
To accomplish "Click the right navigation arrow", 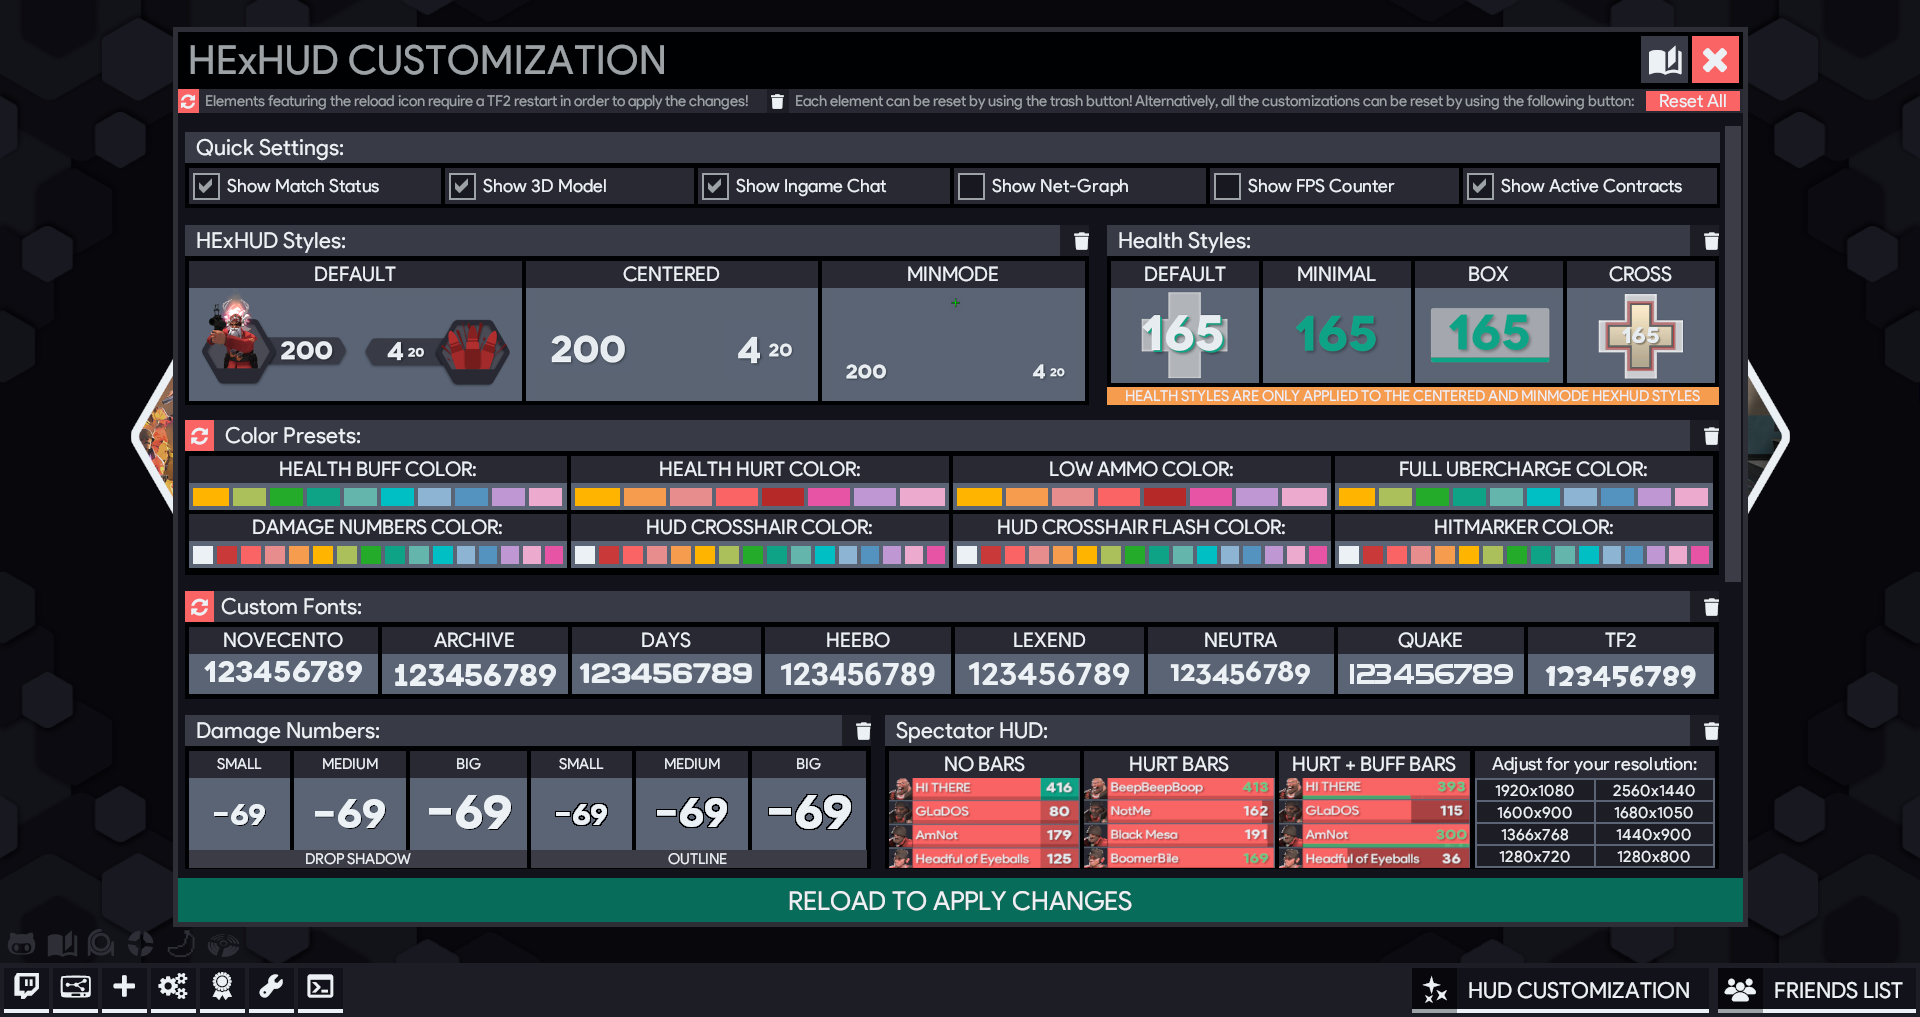I will pos(1768,436).
